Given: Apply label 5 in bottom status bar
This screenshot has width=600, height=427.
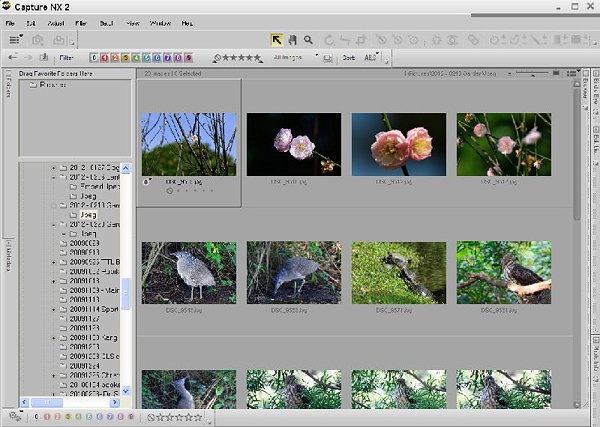Looking at the screenshot, I should (x=89, y=416).
